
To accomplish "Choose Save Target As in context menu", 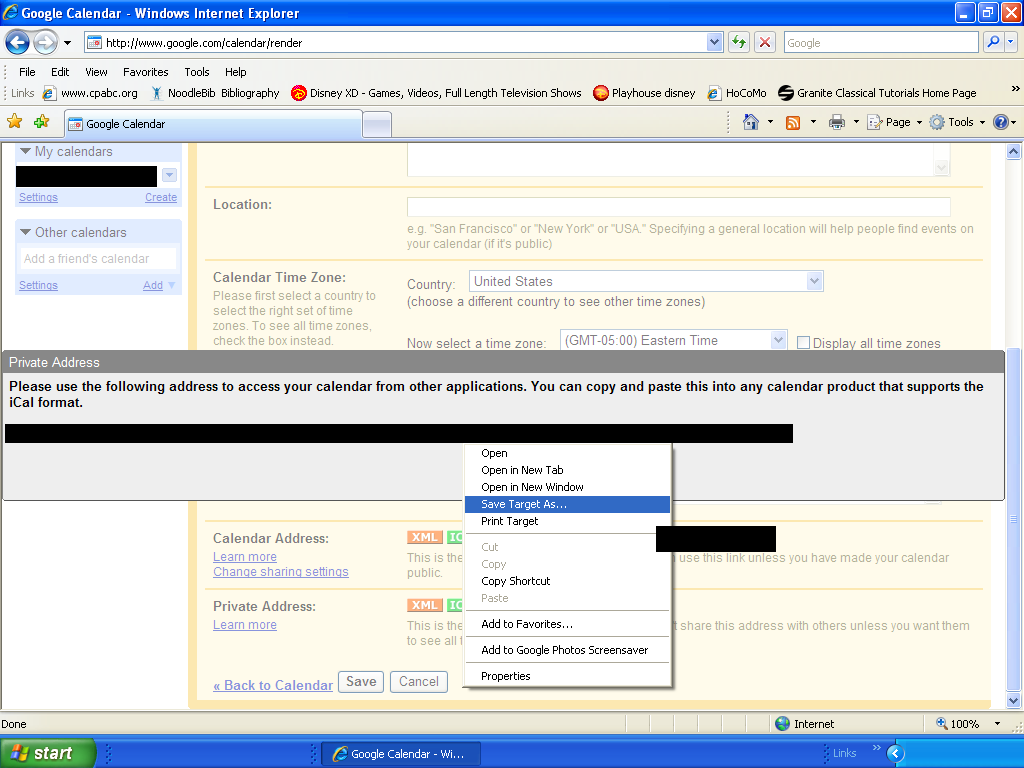I will 567,504.
